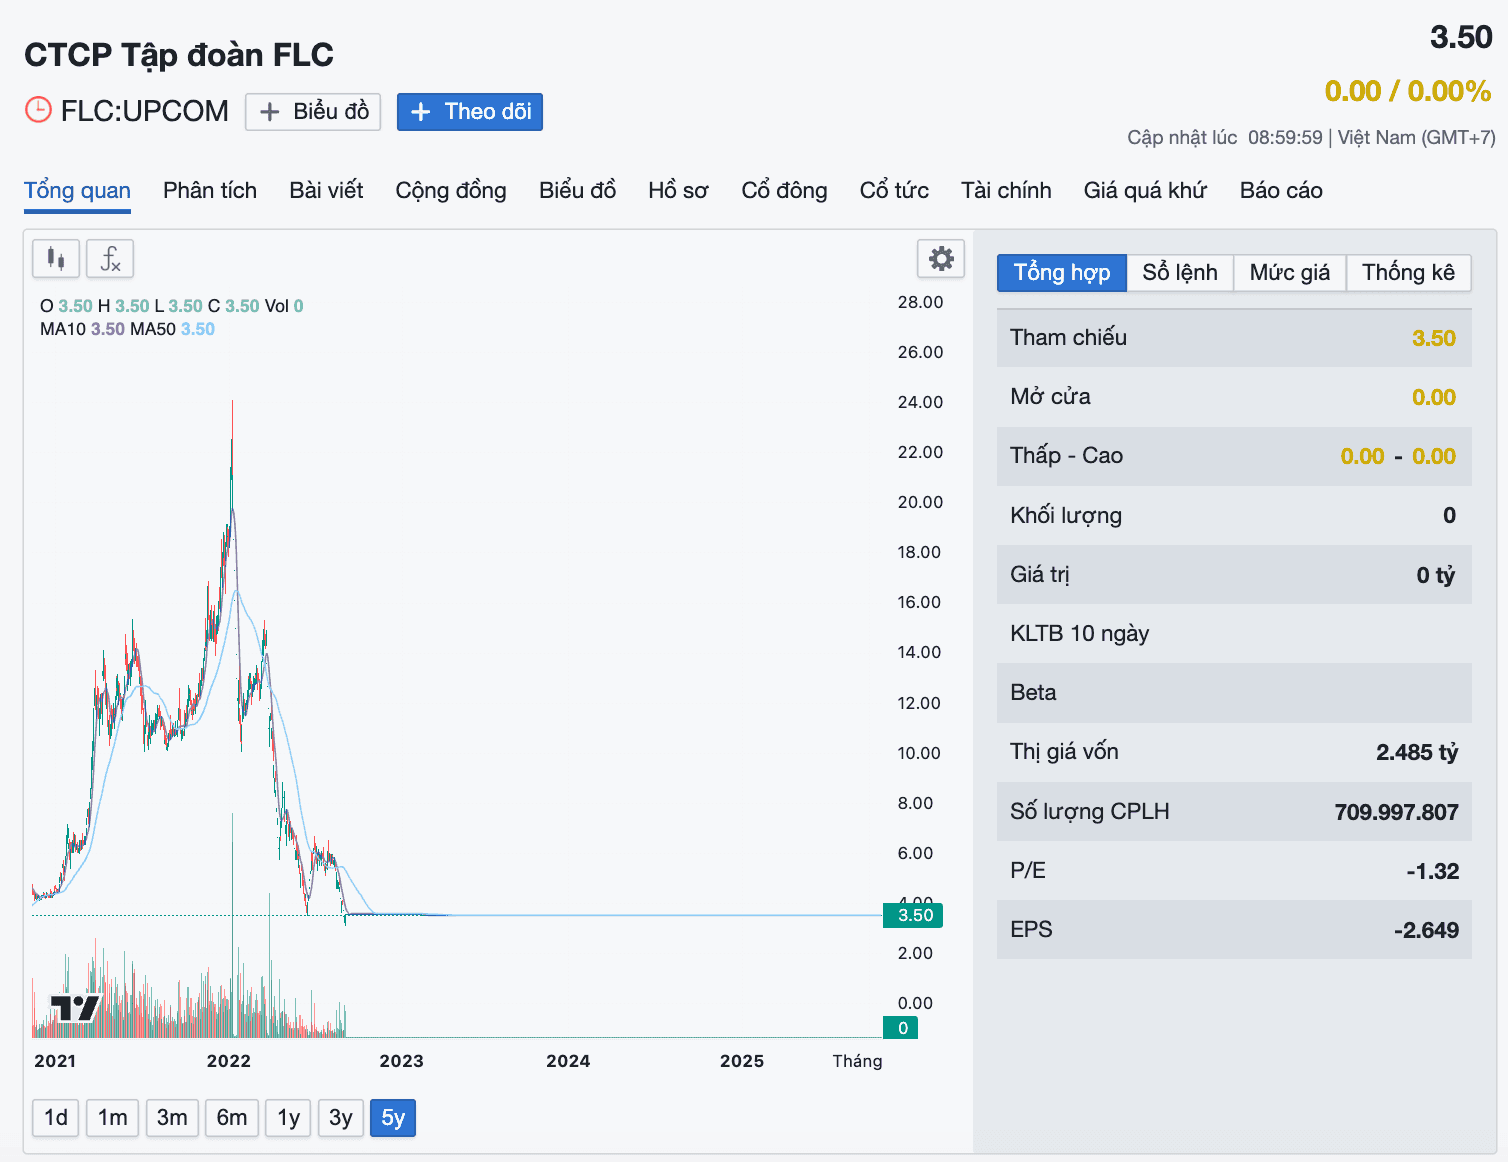This screenshot has height=1162, width=1508.
Task: Open the Giá quá khứ tab
Action: point(1145,190)
